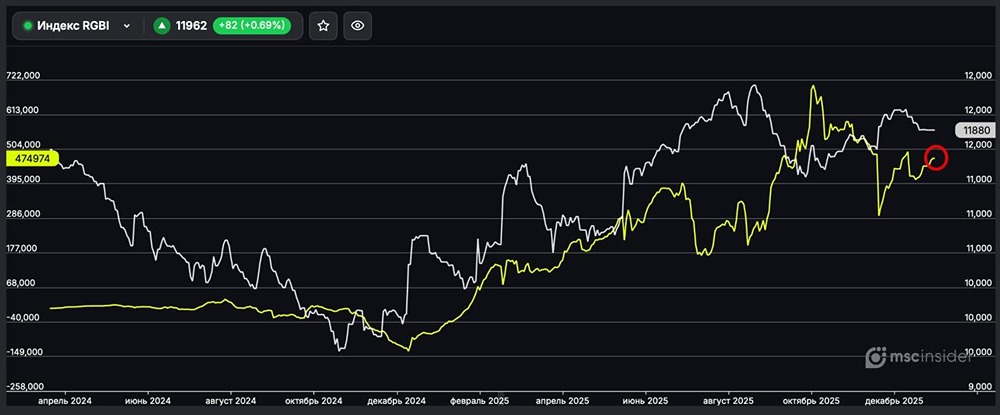Click the current value 11962
The height and width of the screenshot is (415, 1000).
(x=190, y=26)
